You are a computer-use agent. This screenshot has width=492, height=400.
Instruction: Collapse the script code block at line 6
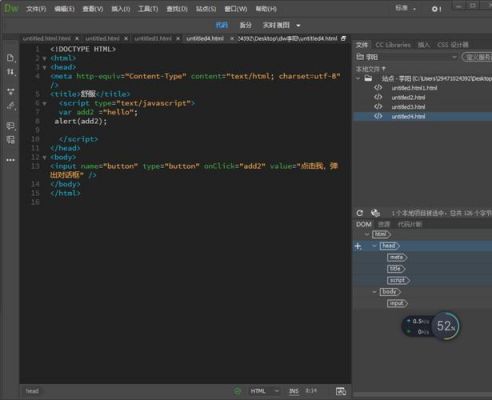tap(44, 104)
